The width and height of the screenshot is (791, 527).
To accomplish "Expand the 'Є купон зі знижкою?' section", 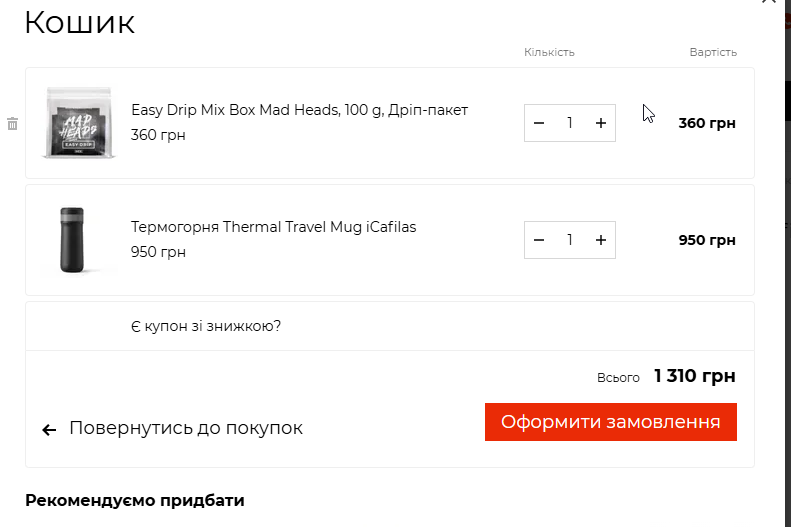I will pos(206,326).
